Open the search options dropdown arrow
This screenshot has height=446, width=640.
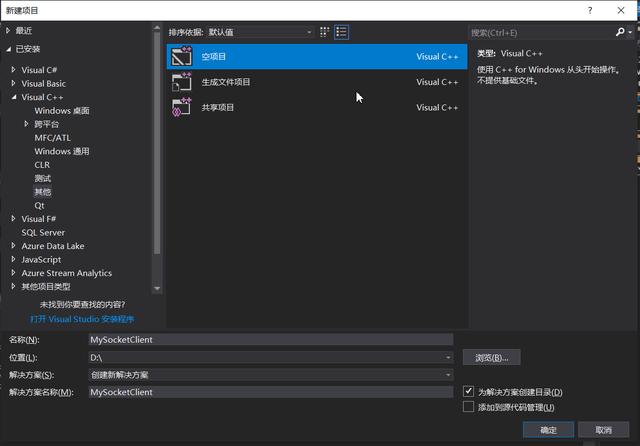point(630,32)
